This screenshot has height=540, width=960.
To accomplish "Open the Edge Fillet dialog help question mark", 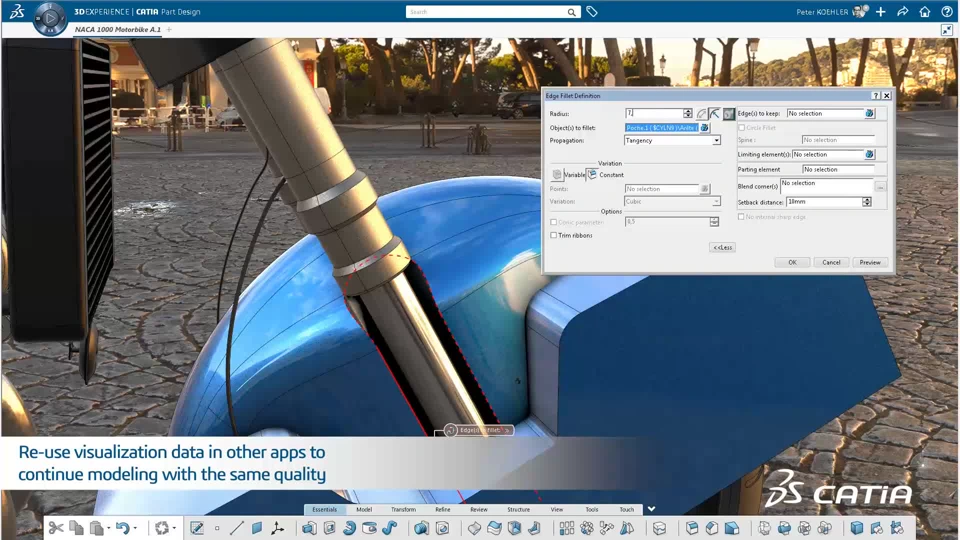I will pos(876,96).
